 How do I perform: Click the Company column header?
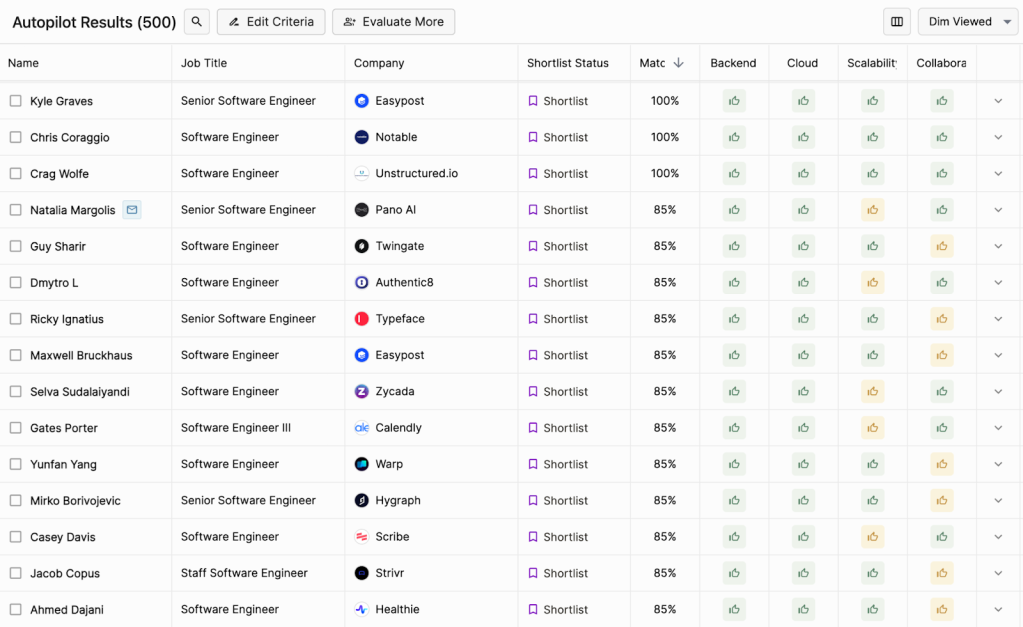coord(379,63)
